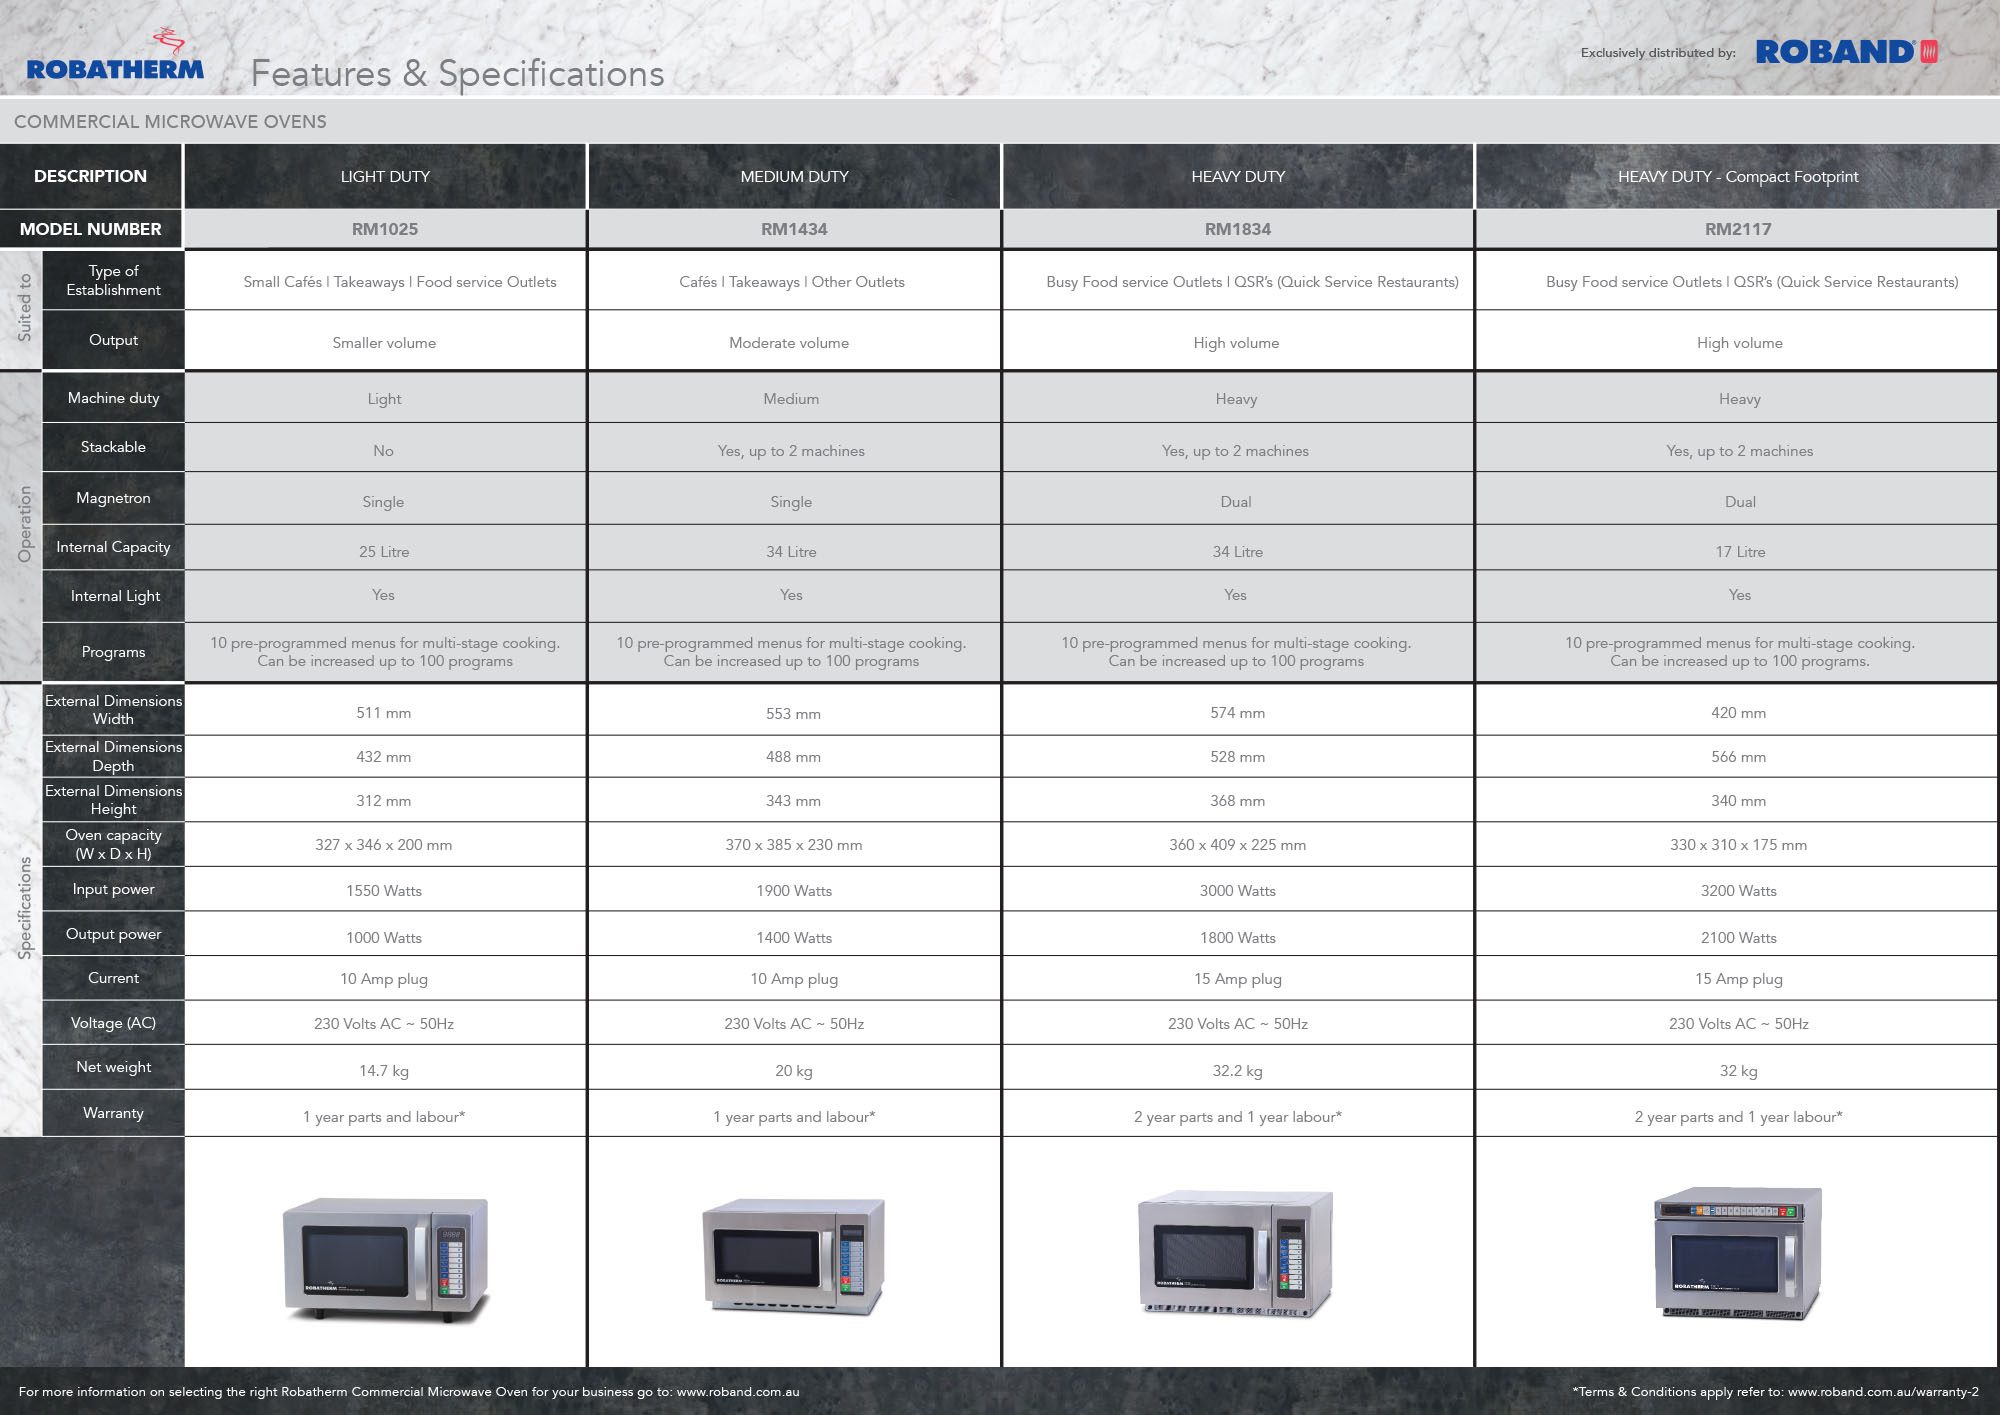Open the roband.com.au/warranty-2 terms link

click(x=1883, y=1392)
